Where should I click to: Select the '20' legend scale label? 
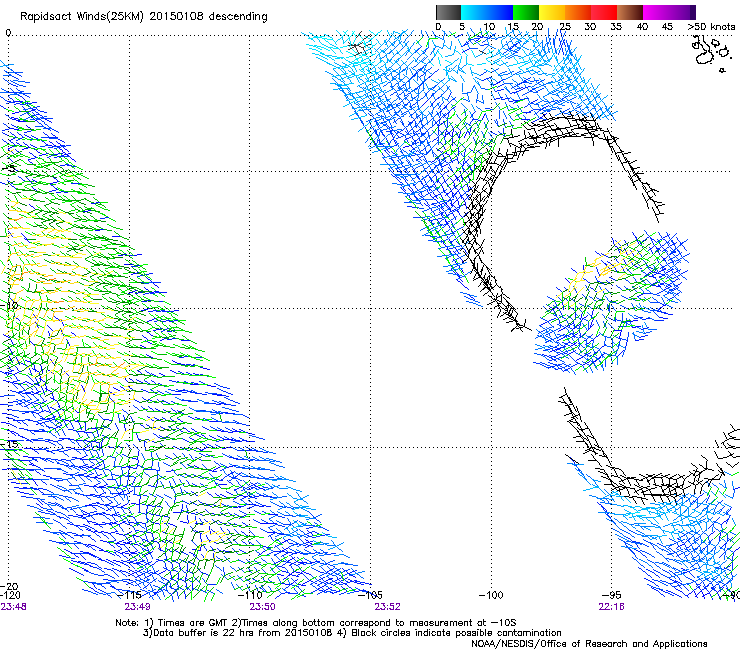tap(537, 27)
